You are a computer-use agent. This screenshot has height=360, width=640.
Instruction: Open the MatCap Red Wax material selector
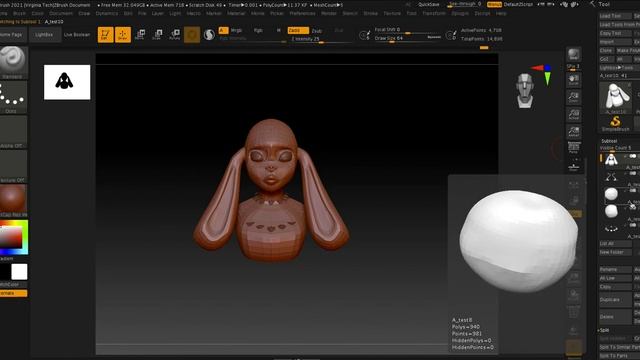(13, 201)
